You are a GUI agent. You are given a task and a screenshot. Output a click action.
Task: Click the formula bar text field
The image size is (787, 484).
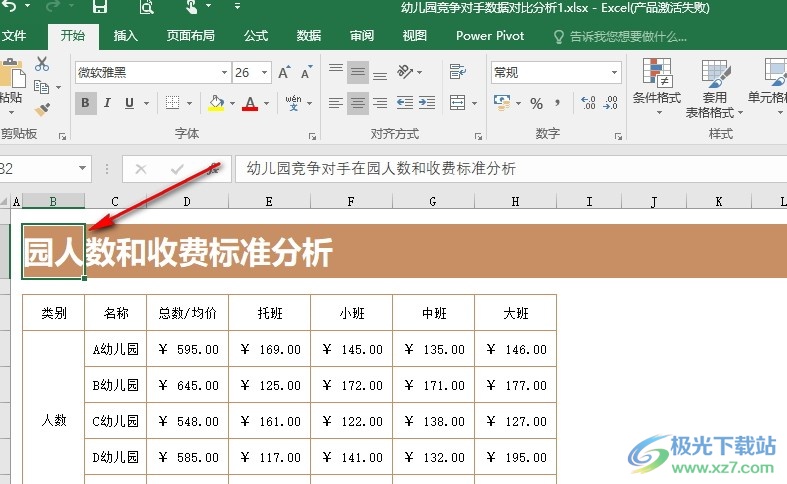click(500, 169)
